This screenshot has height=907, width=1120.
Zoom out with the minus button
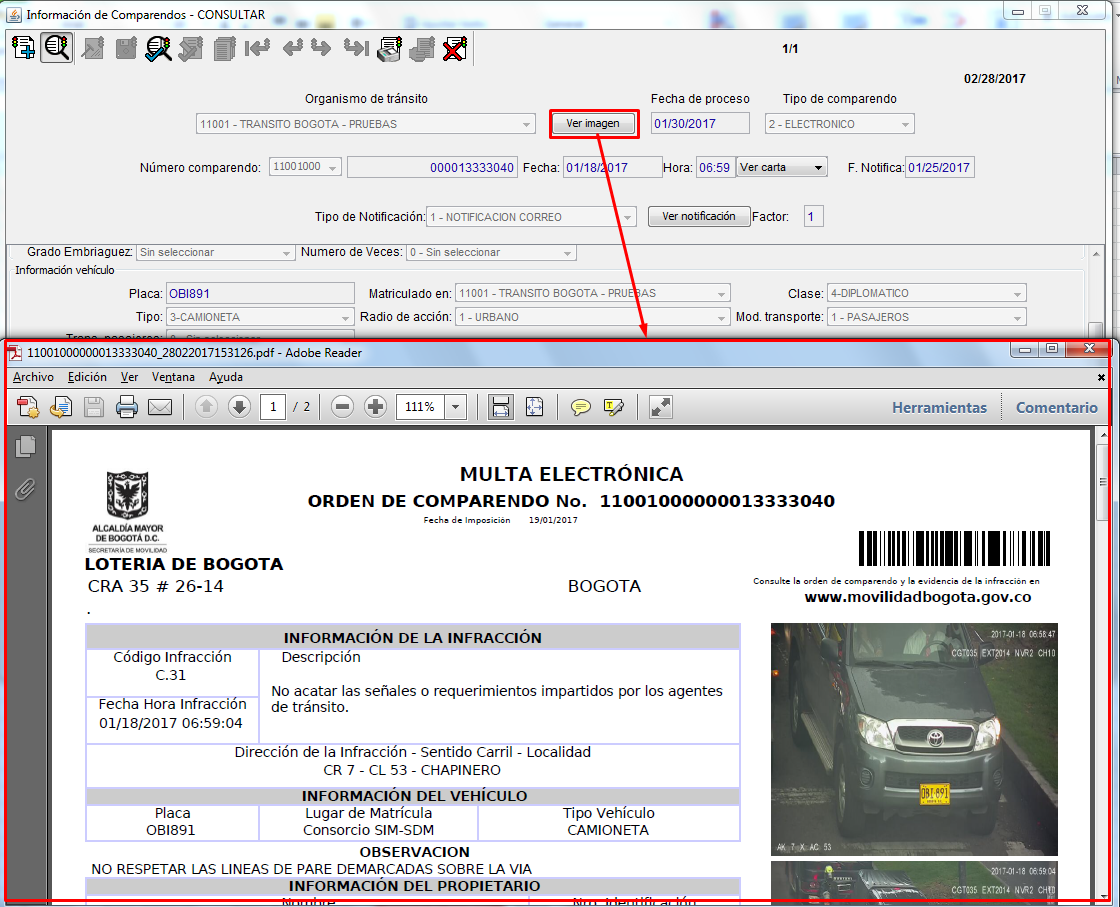pyautogui.click(x=343, y=407)
